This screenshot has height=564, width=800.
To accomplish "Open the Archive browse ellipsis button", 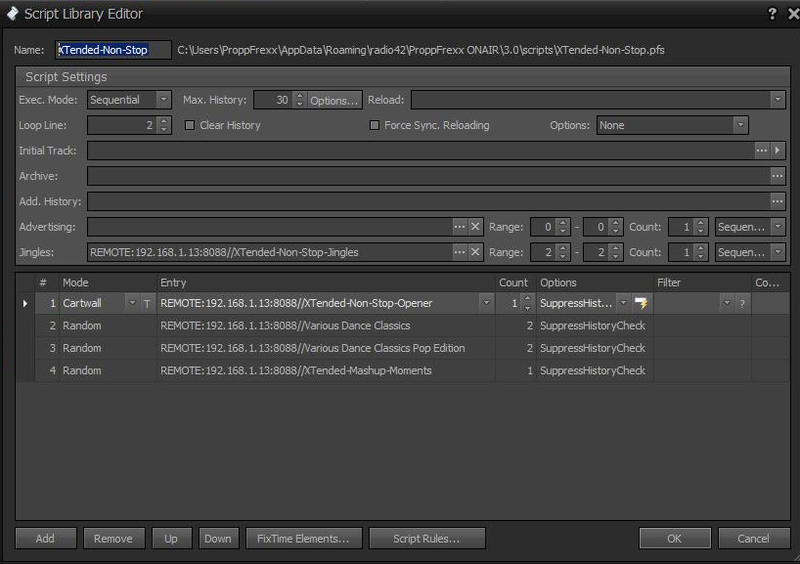I will coord(777,176).
